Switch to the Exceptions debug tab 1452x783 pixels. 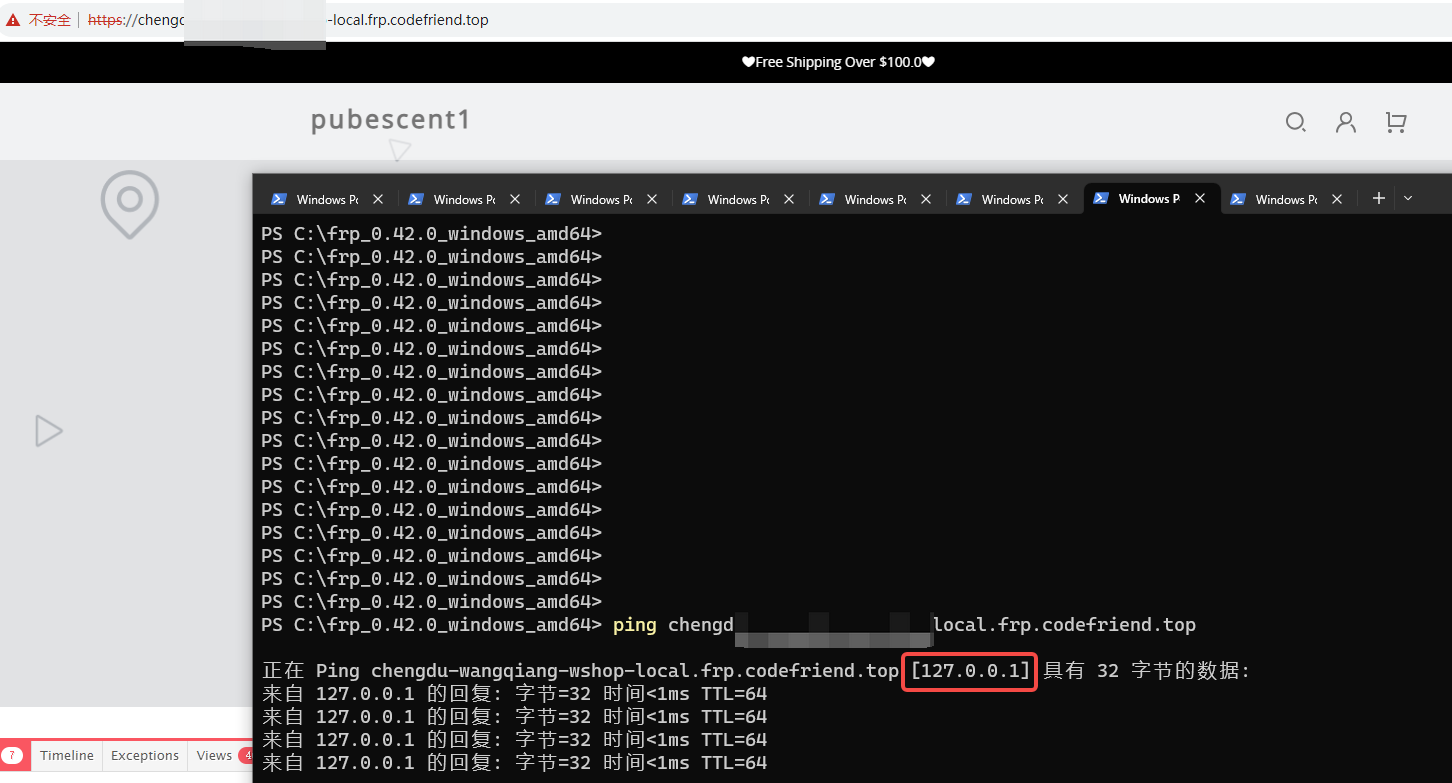pyautogui.click(x=145, y=756)
